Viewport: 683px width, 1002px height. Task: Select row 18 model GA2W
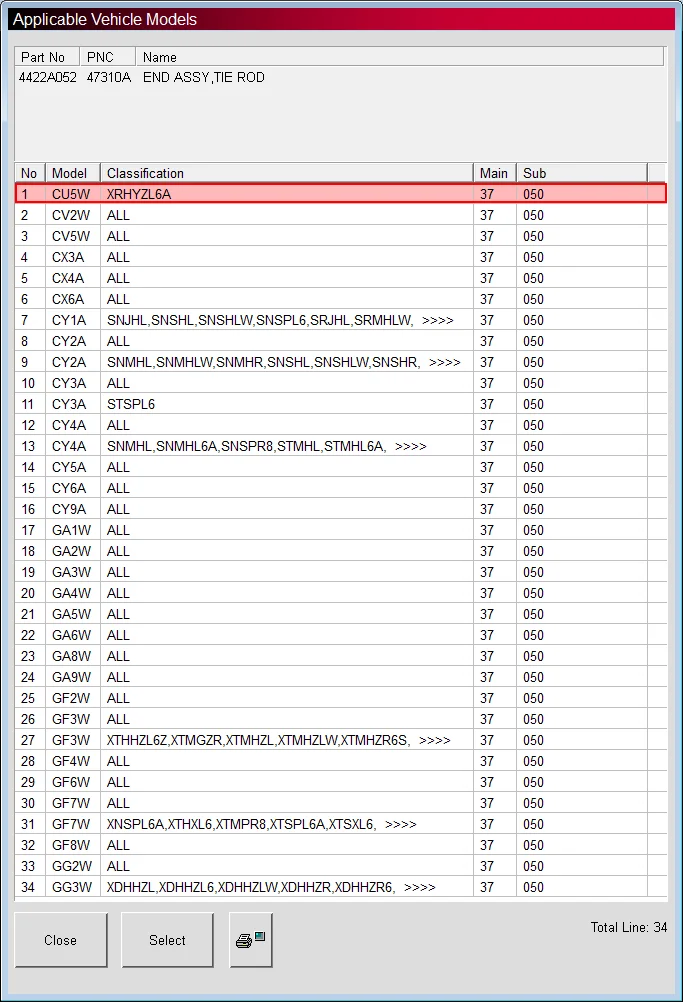(72, 551)
